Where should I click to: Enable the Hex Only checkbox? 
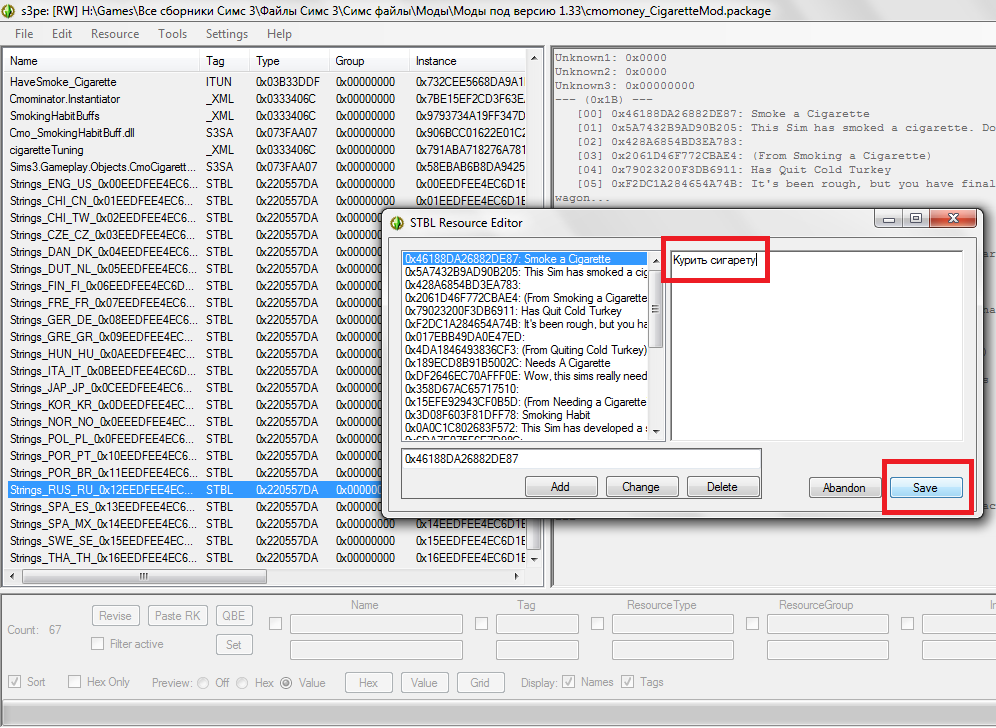(75, 682)
